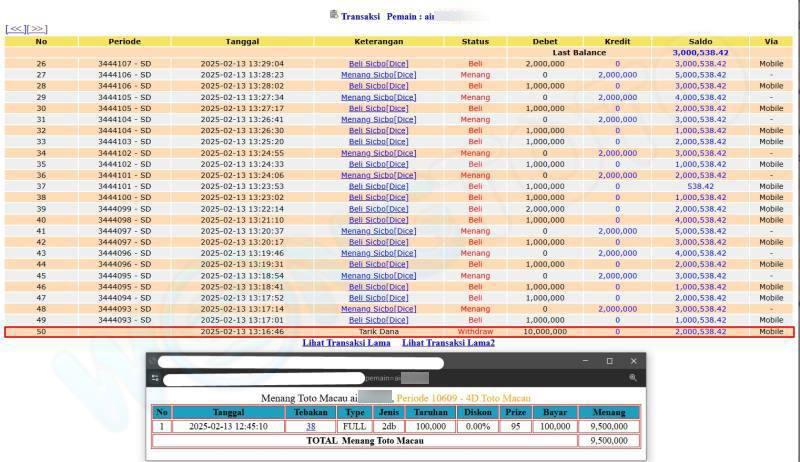
Task: Click the zoom magnifier icon in popup address bar
Action: (x=633, y=378)
